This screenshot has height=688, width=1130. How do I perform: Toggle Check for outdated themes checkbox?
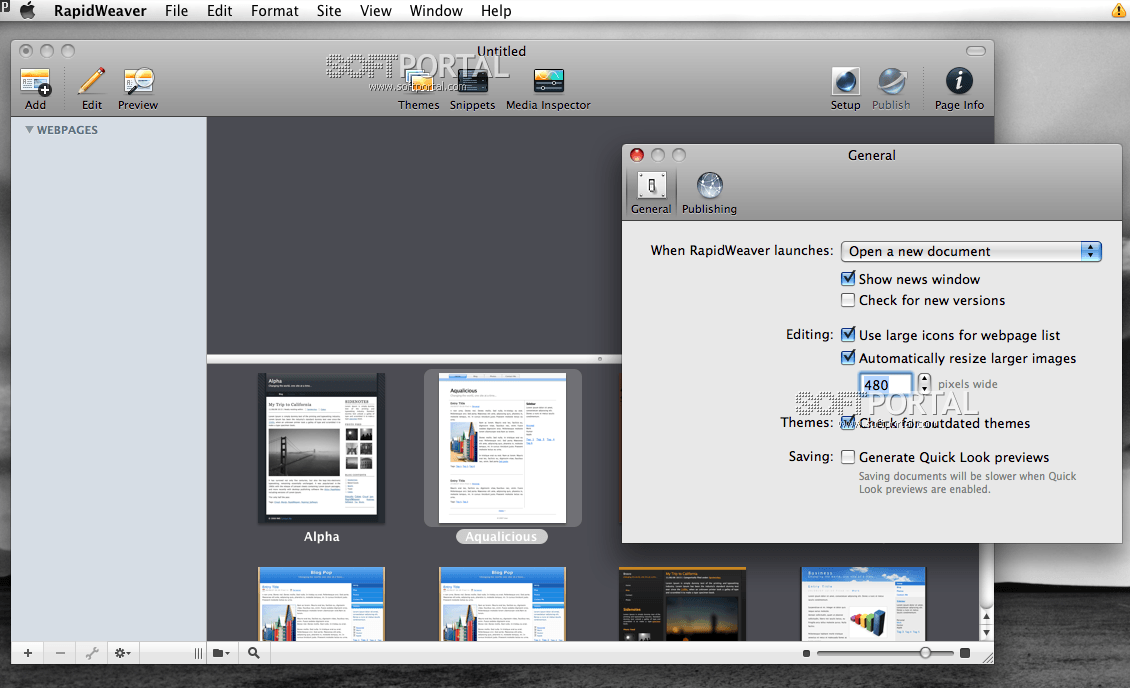click(848, 422)
